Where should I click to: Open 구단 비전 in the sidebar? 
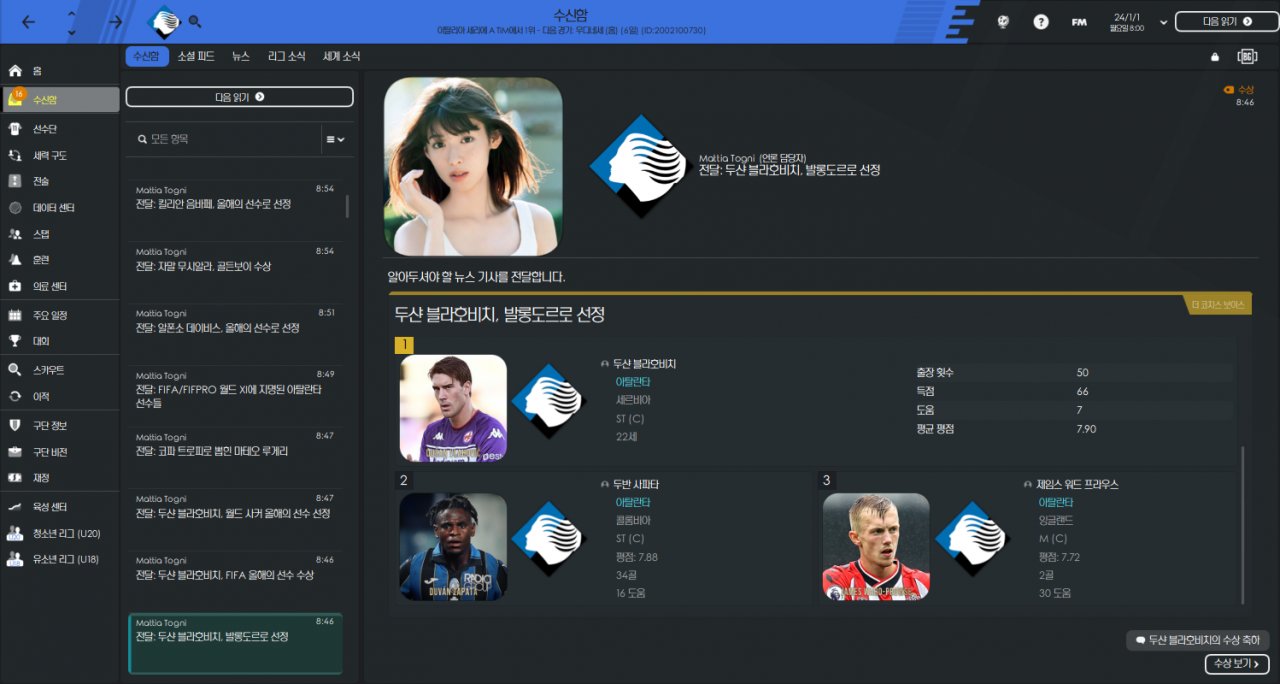[x=60, y=452]
